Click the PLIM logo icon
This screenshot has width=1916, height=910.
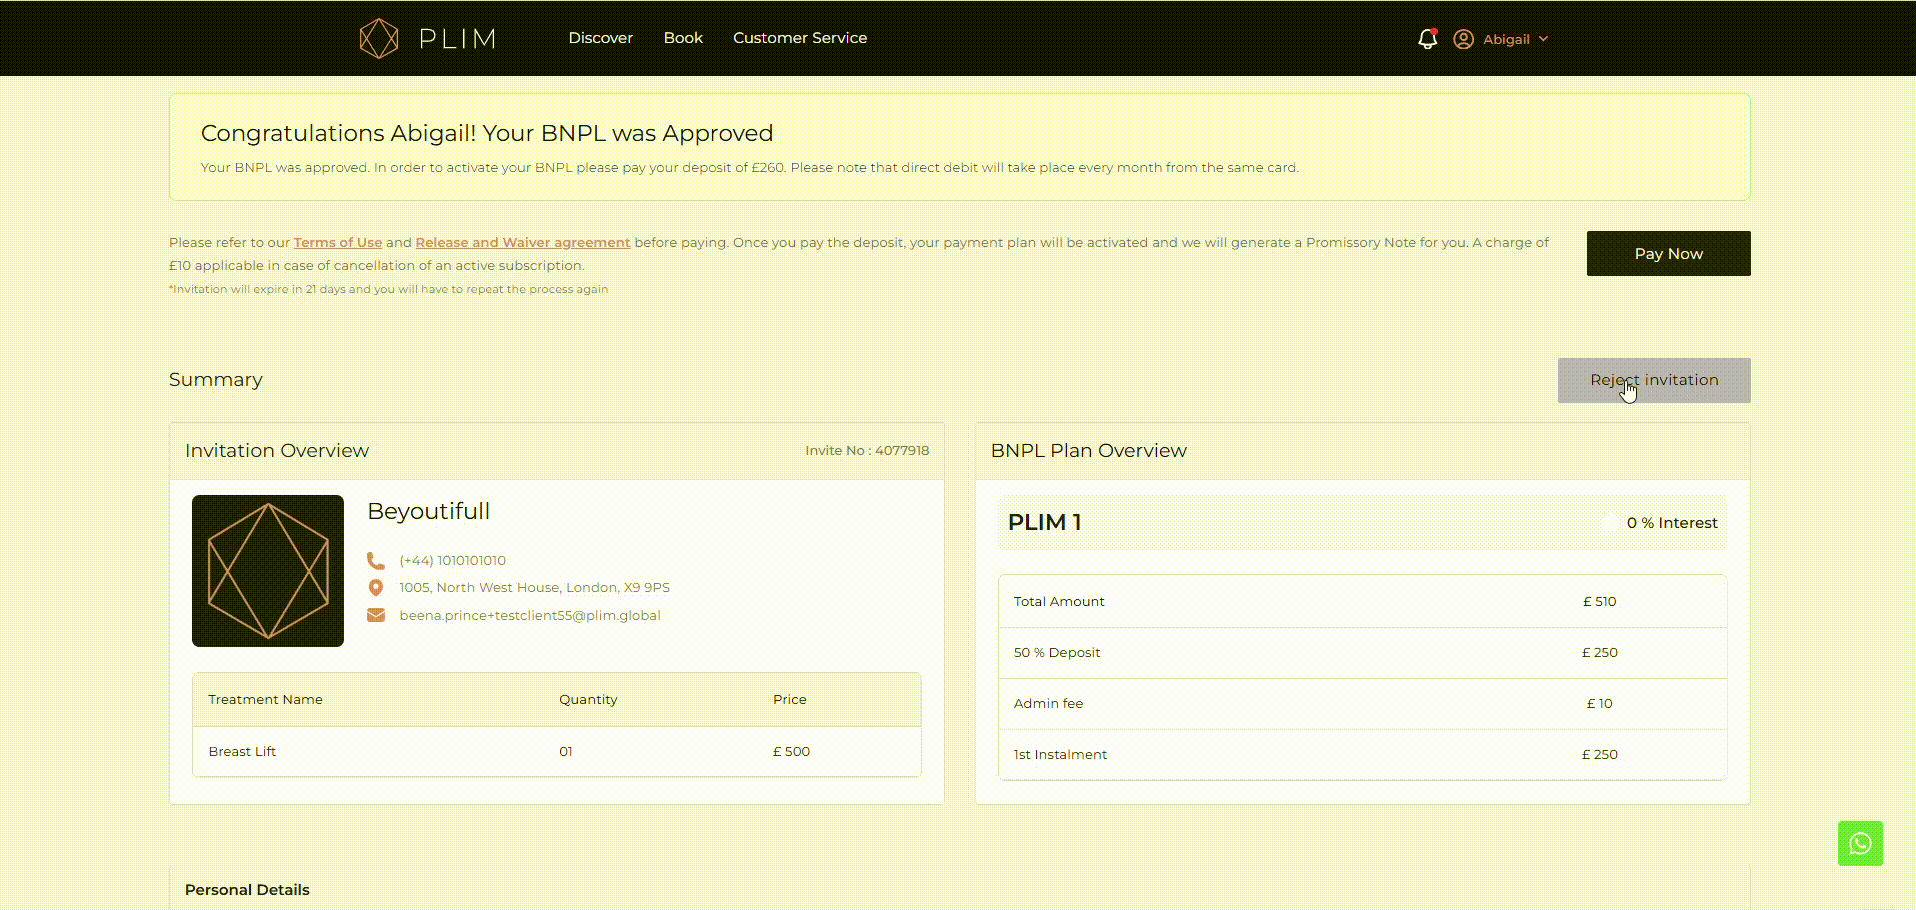[x=379, y=38]
